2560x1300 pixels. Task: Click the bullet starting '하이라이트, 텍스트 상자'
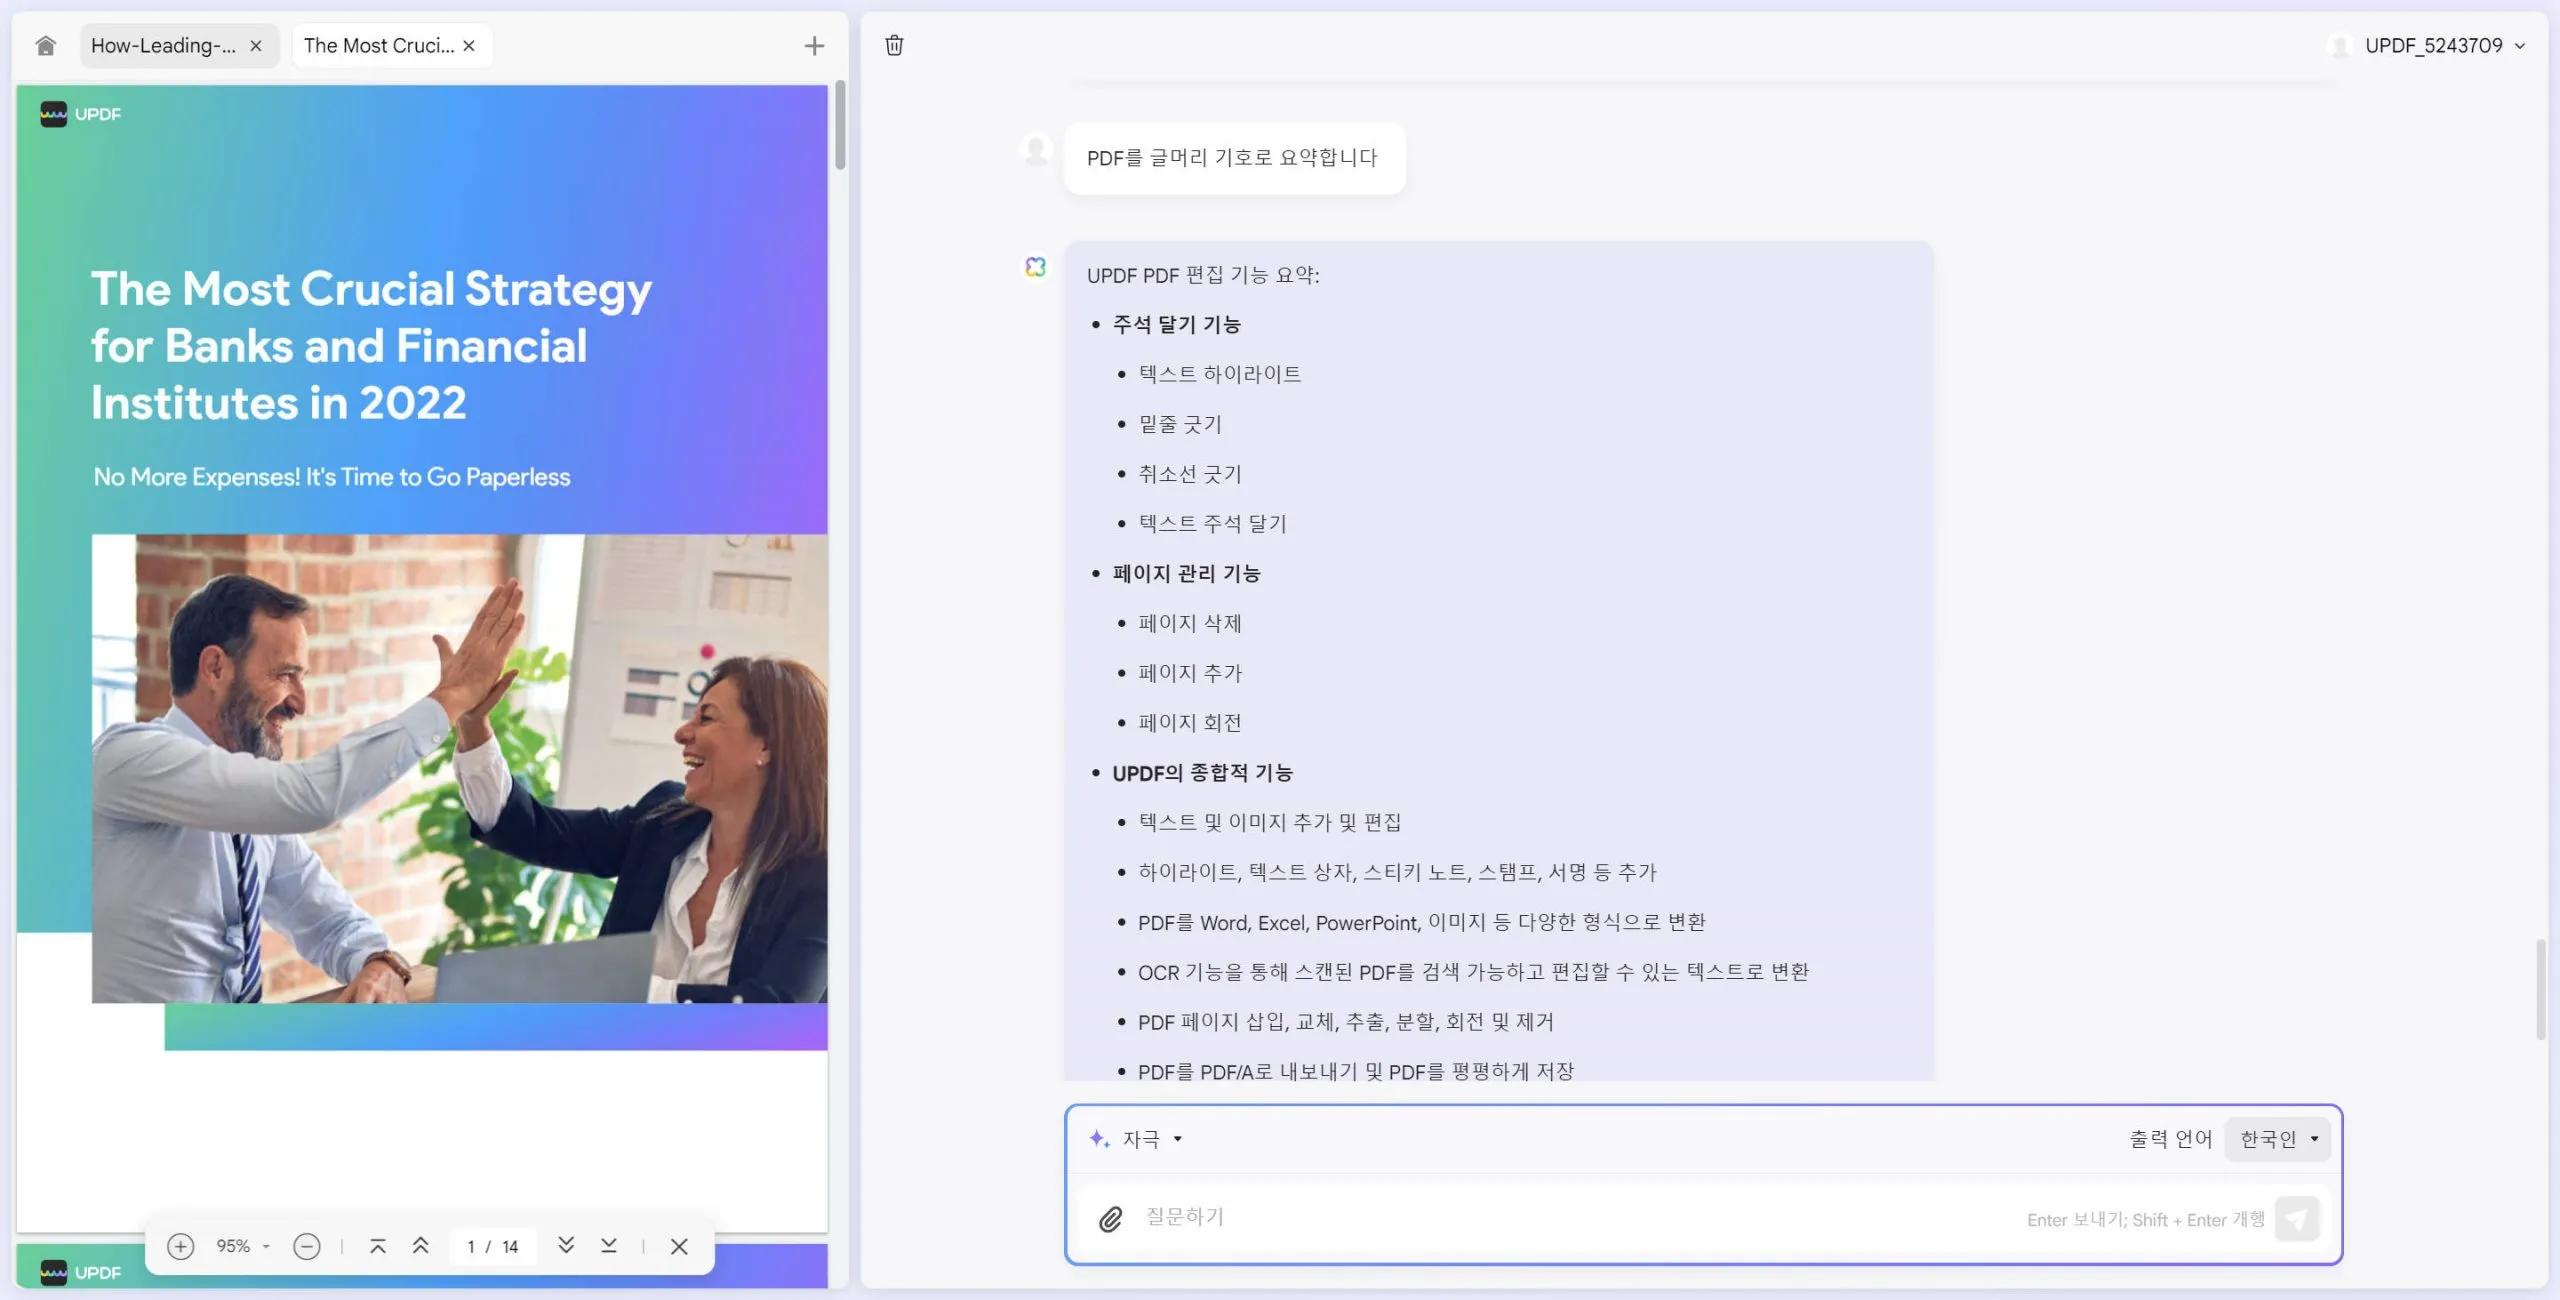1397,872
